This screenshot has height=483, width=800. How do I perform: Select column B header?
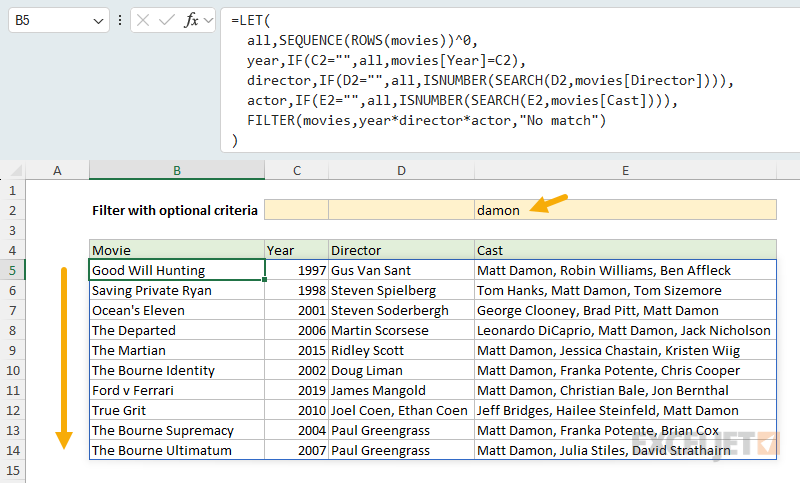click(177, 170)
